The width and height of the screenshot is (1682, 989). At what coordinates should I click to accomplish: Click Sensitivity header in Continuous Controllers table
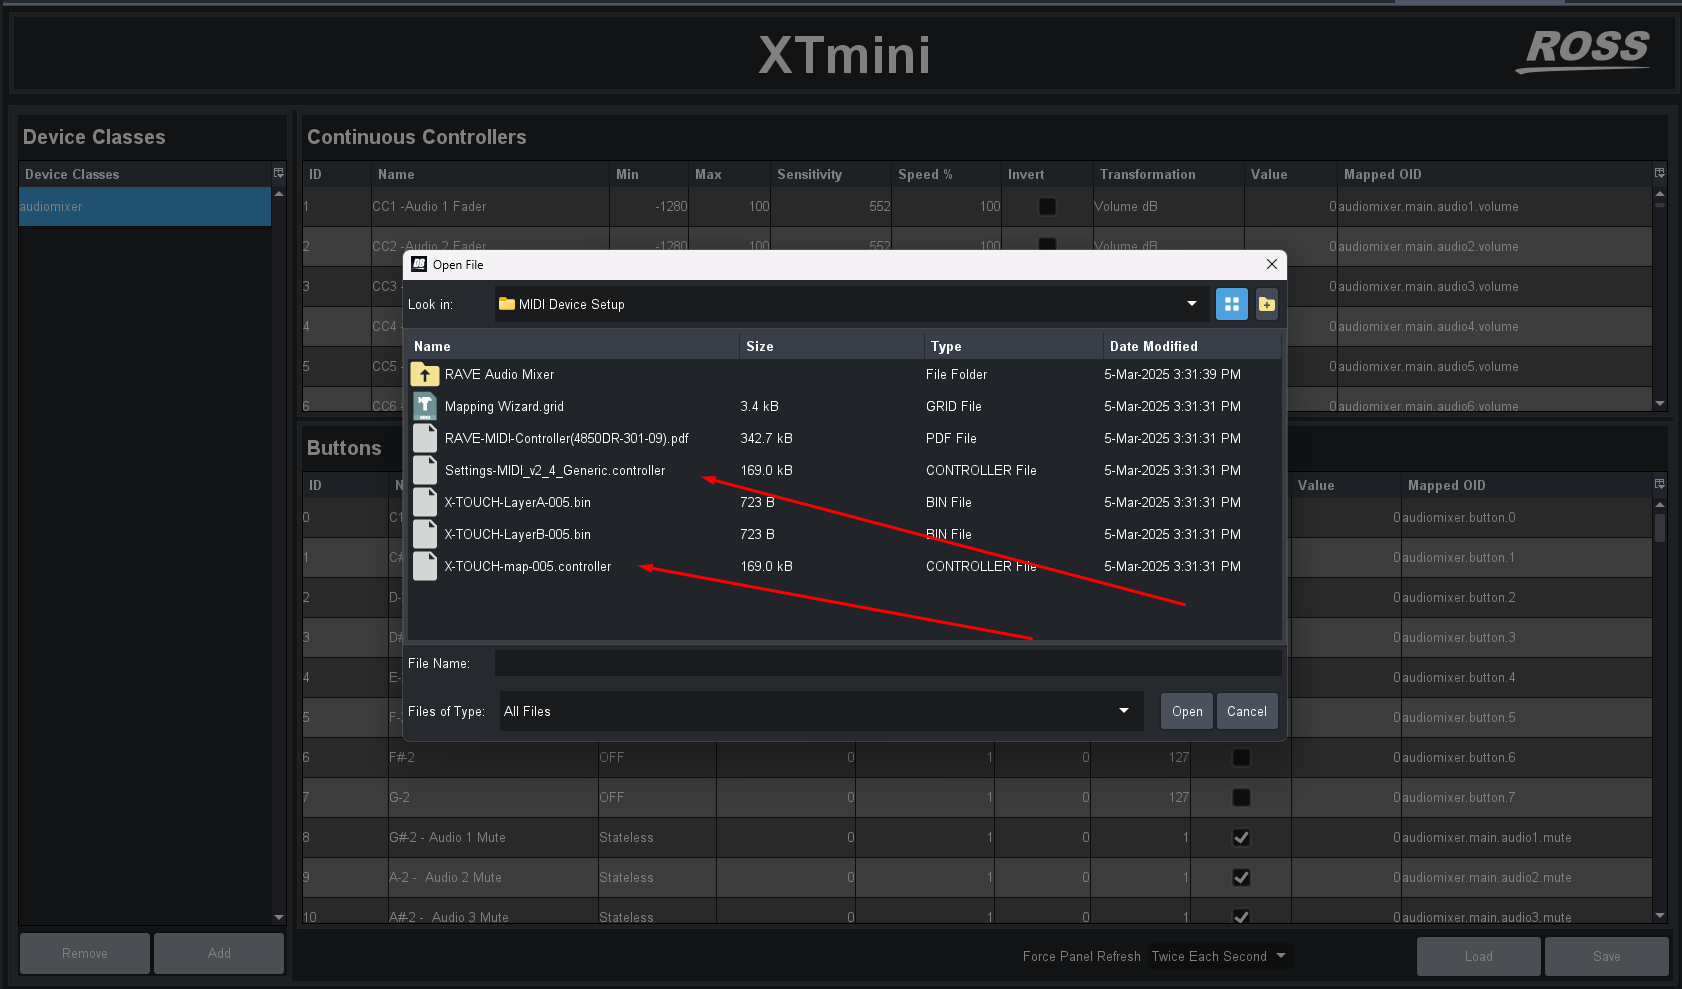coord(830,174)
